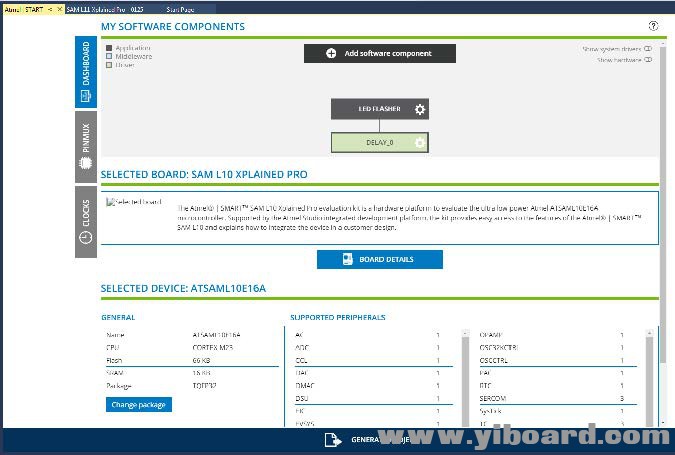Click the CCL peripheral row
The width and height of the screenshot is (675, 455).
click(x=373, y=360)
